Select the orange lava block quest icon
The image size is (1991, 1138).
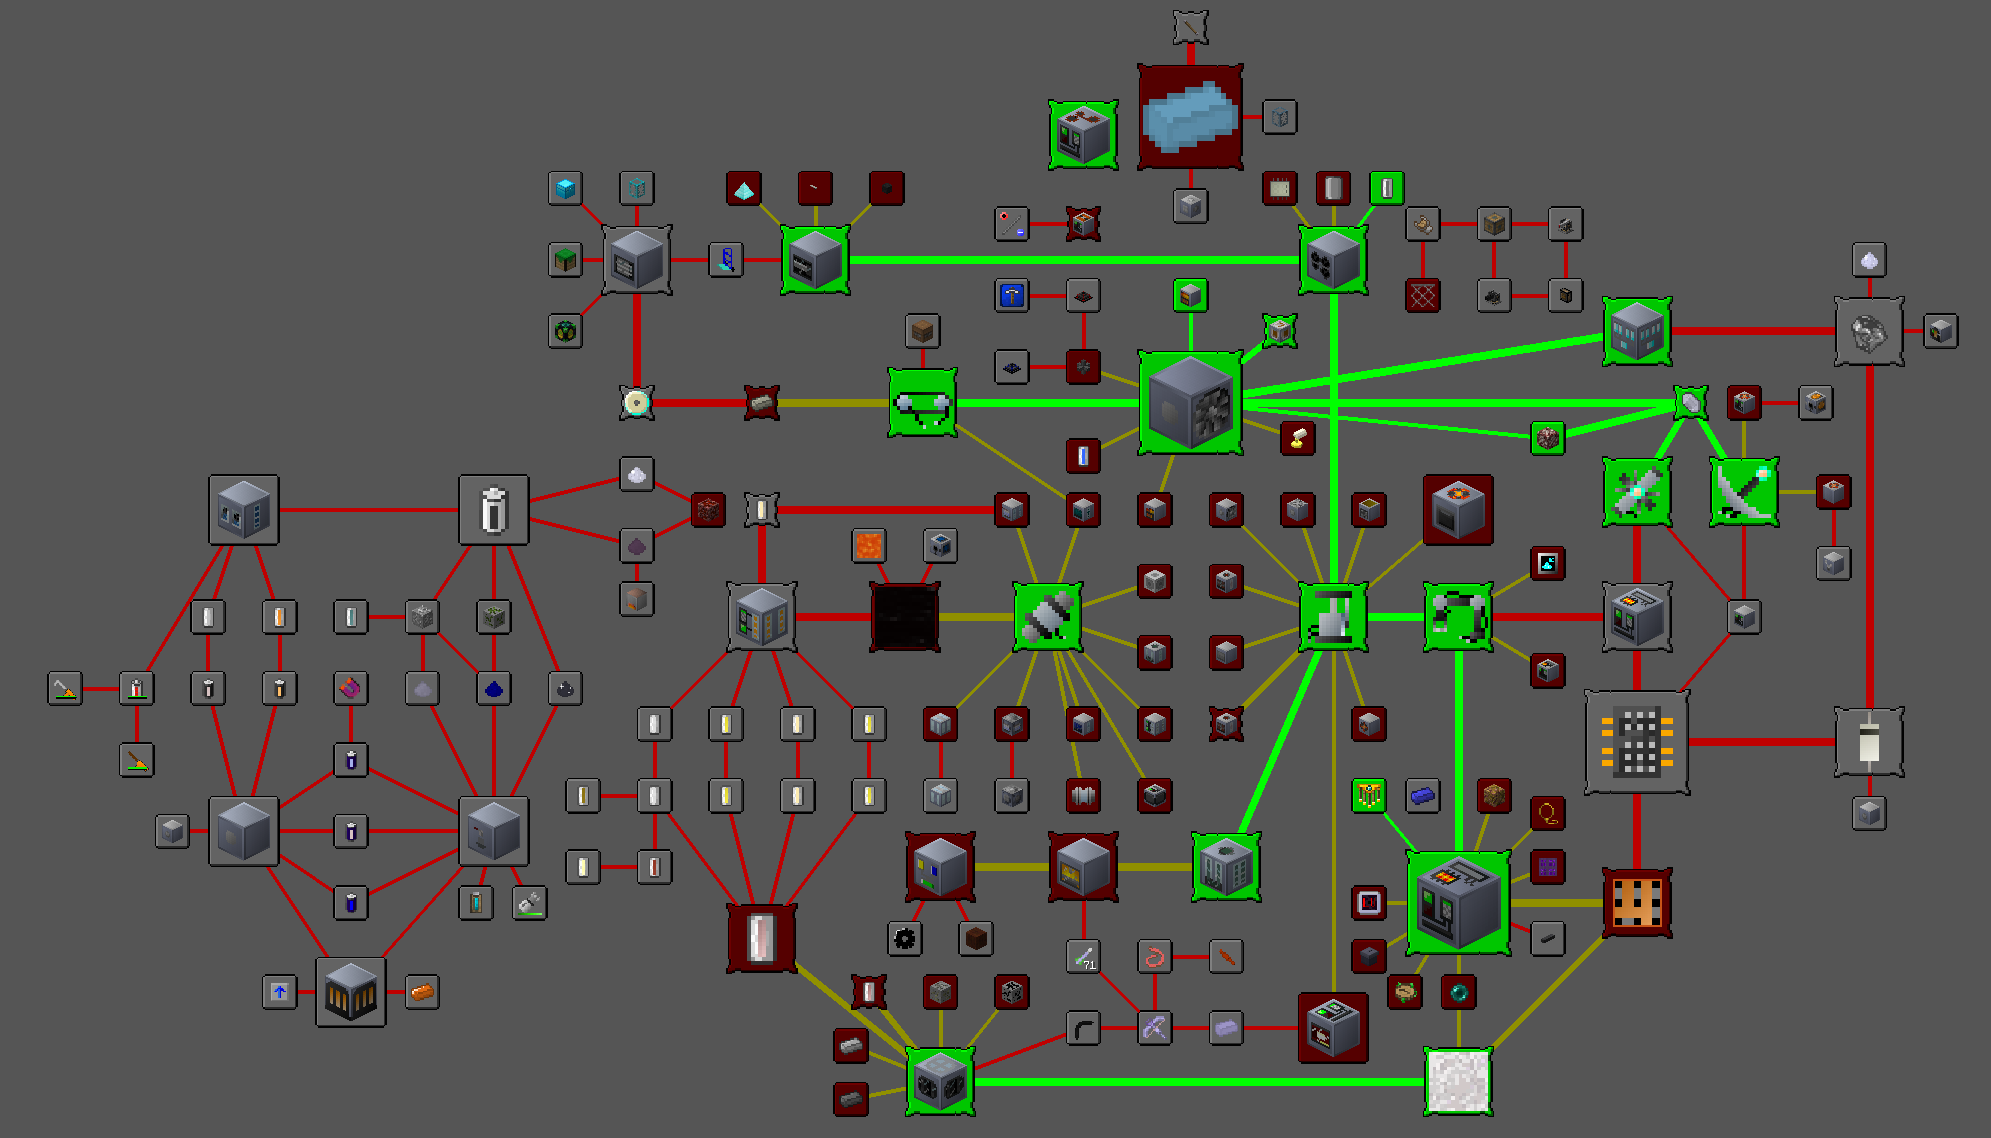coord(866,545)
